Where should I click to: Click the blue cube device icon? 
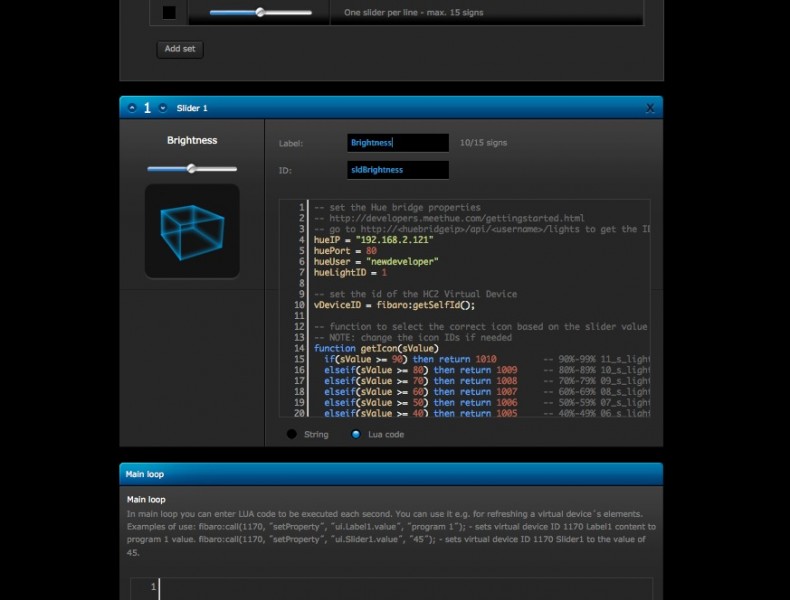pos(192,230)
